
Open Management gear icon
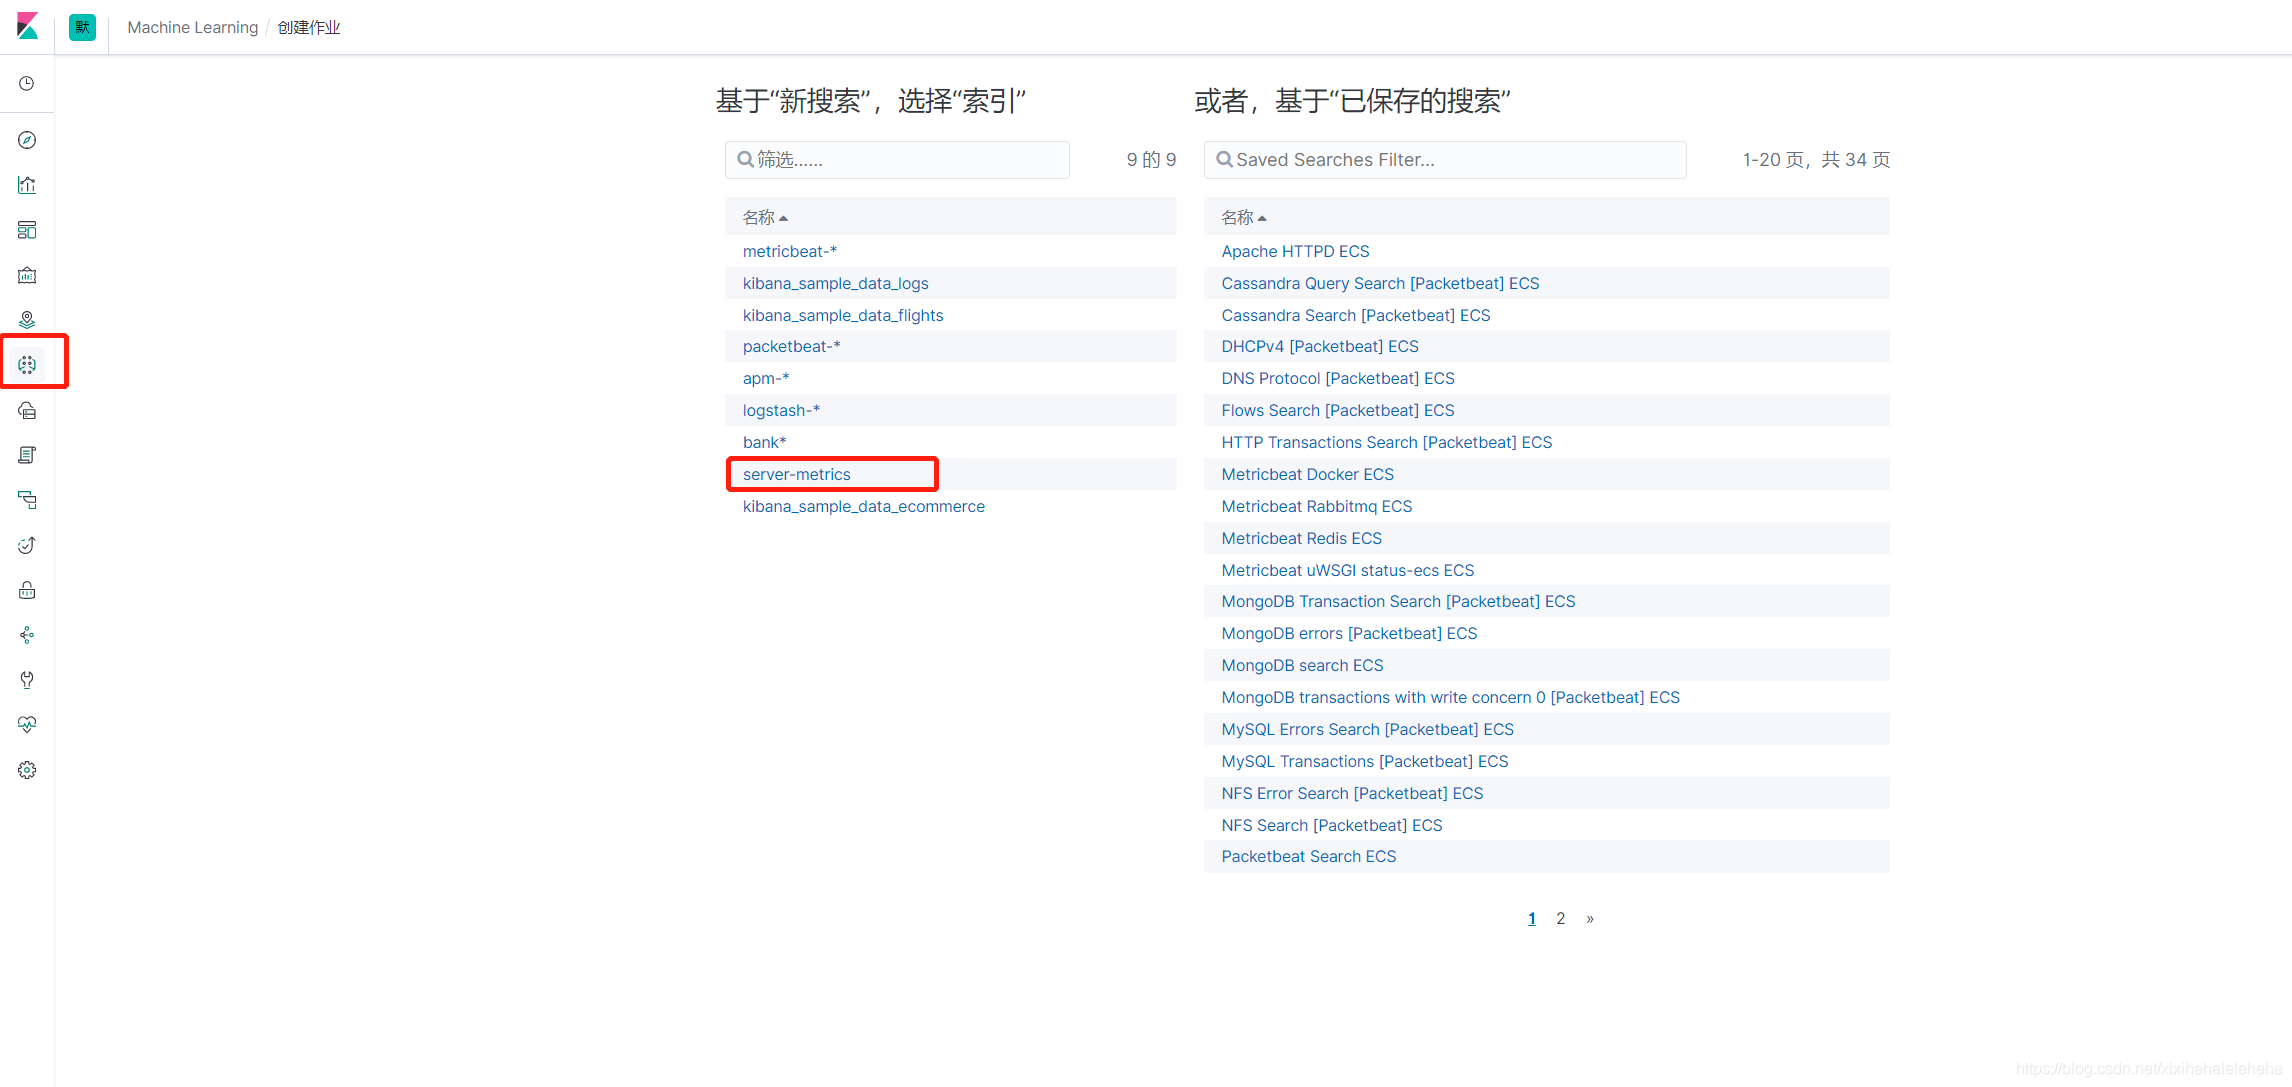coord(27,770)
